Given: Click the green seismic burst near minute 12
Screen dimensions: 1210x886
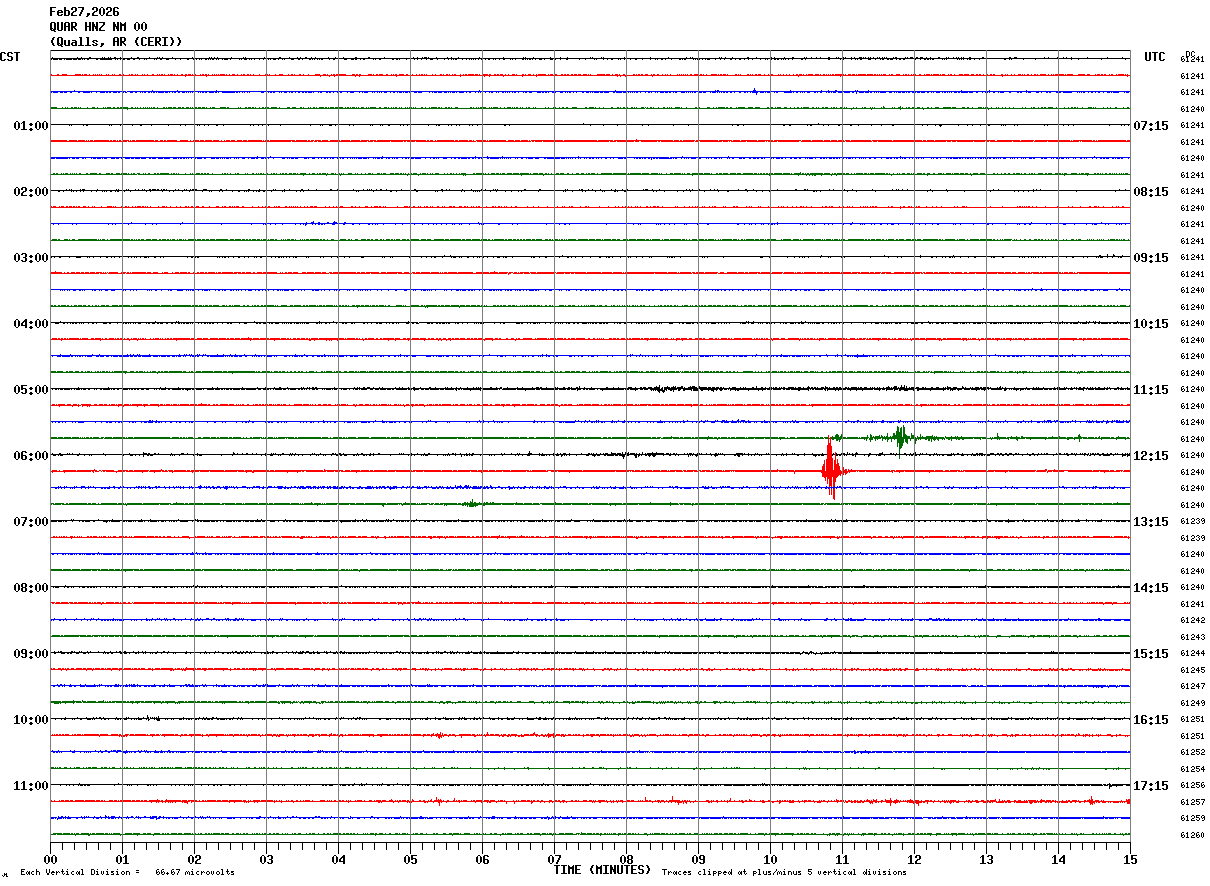Looking at the screenshot, I should pos(900,437).
